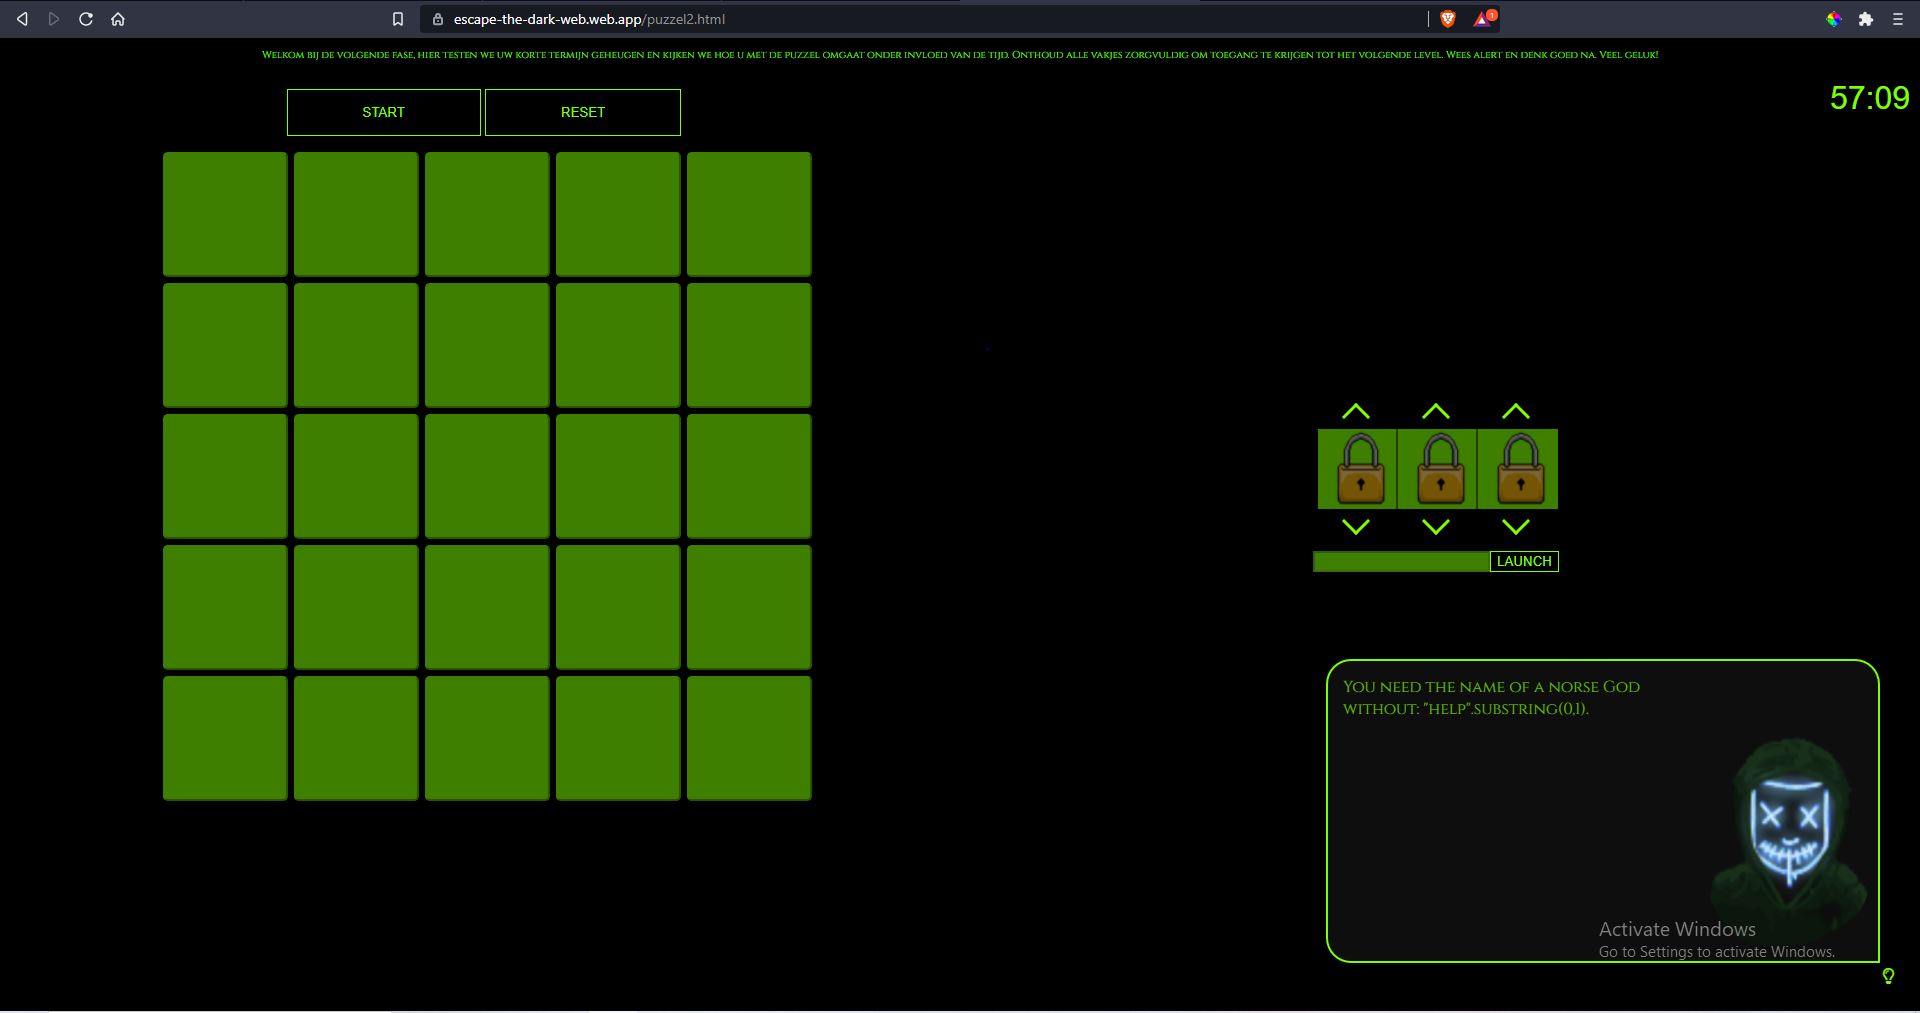Open the browser hamburger menu
This screenshot has height=1013, width=1920.
pyautogui.click(x=1898, y=19)
